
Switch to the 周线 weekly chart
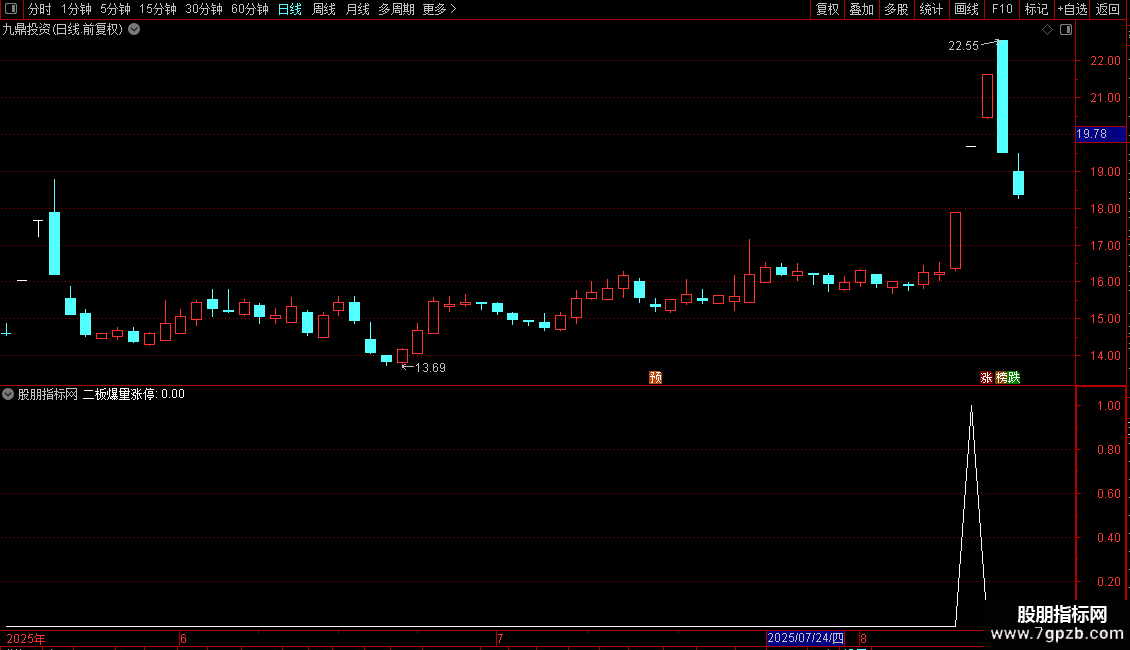tap(324, 9)
